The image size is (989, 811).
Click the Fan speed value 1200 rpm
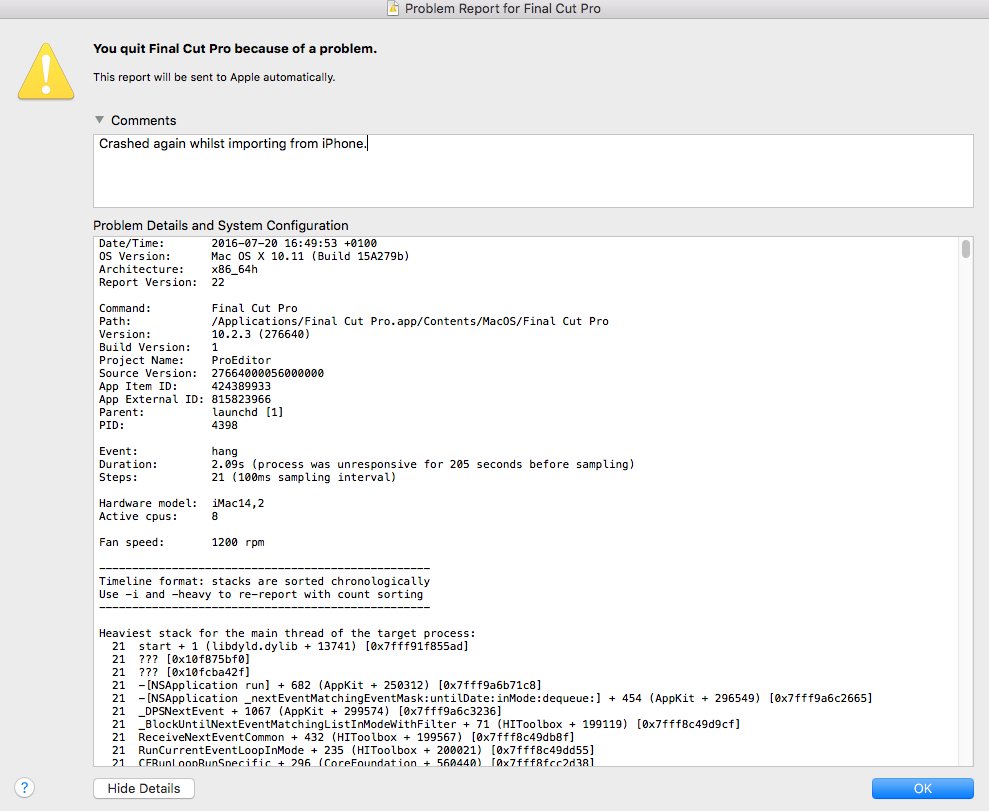pyautogui.click(x=238, y=542)
